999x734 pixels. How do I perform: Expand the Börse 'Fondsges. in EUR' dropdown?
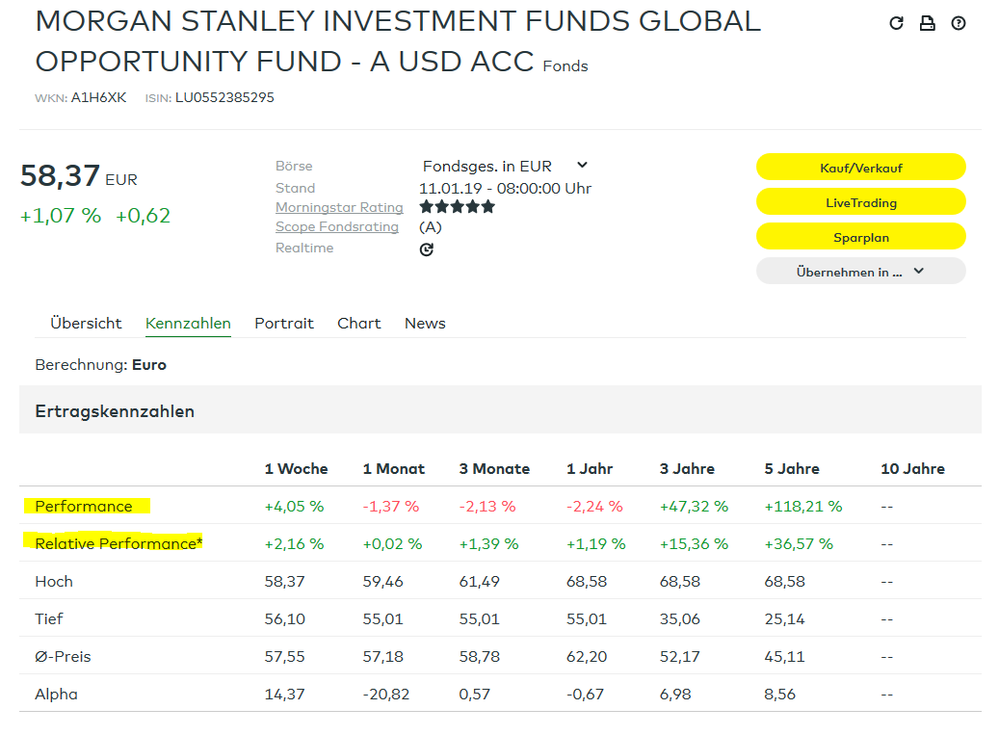pyautogui.click(x=505, y=166)
